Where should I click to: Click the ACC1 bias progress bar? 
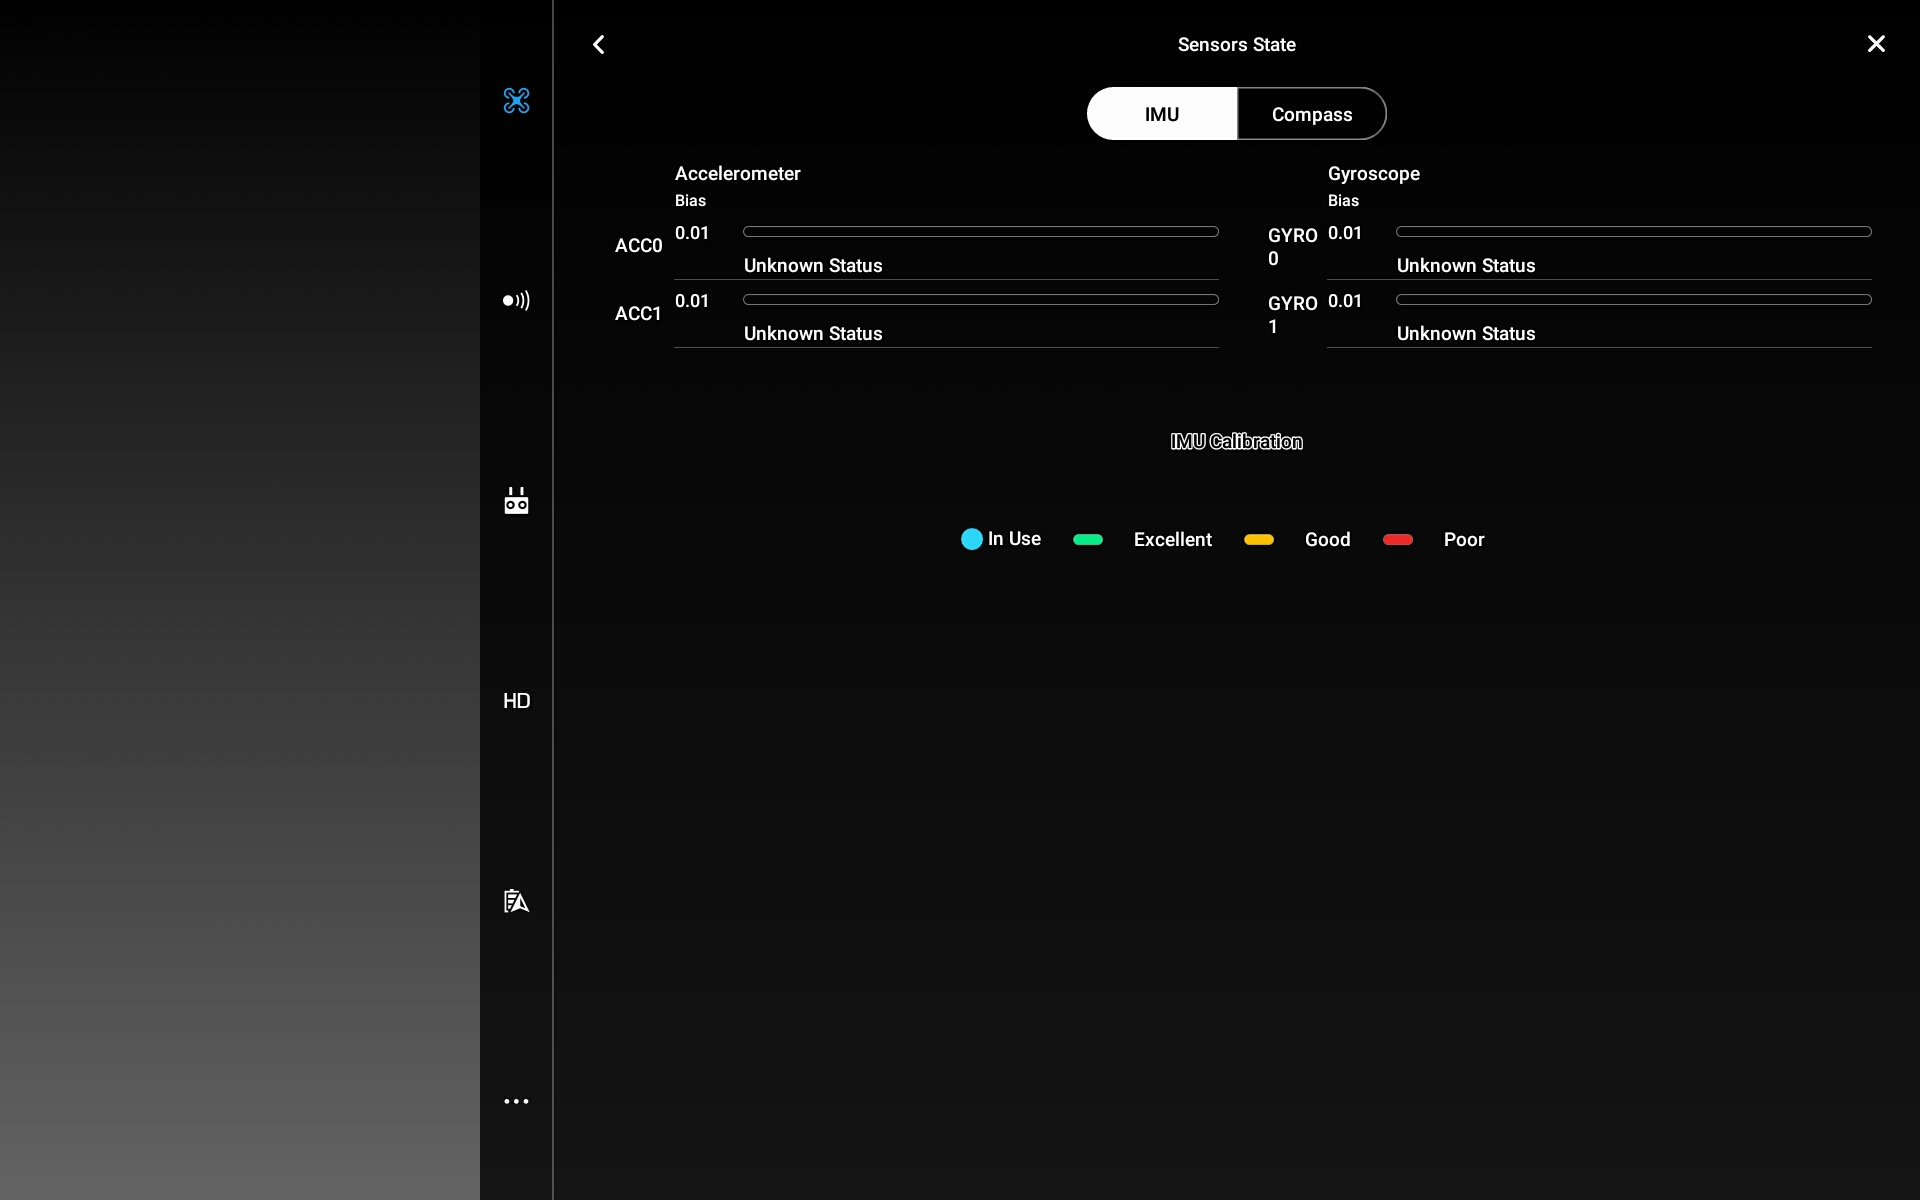[981, 299]
